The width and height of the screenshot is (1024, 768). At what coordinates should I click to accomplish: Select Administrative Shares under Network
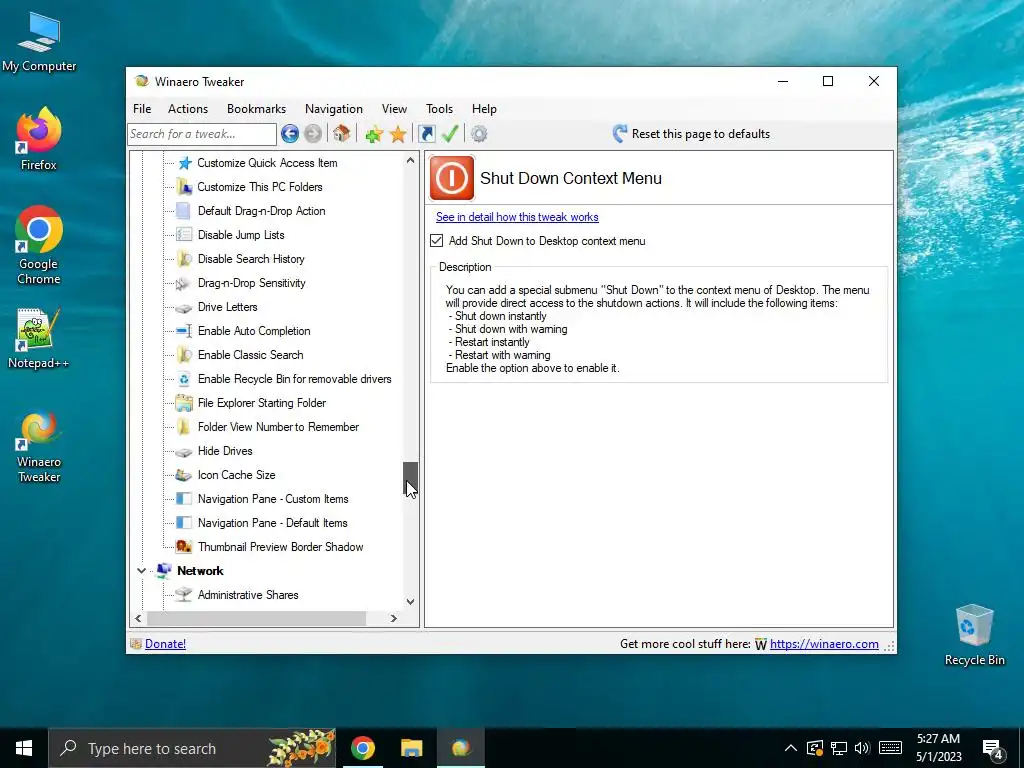pyautogui.click(x=248, y=595)
